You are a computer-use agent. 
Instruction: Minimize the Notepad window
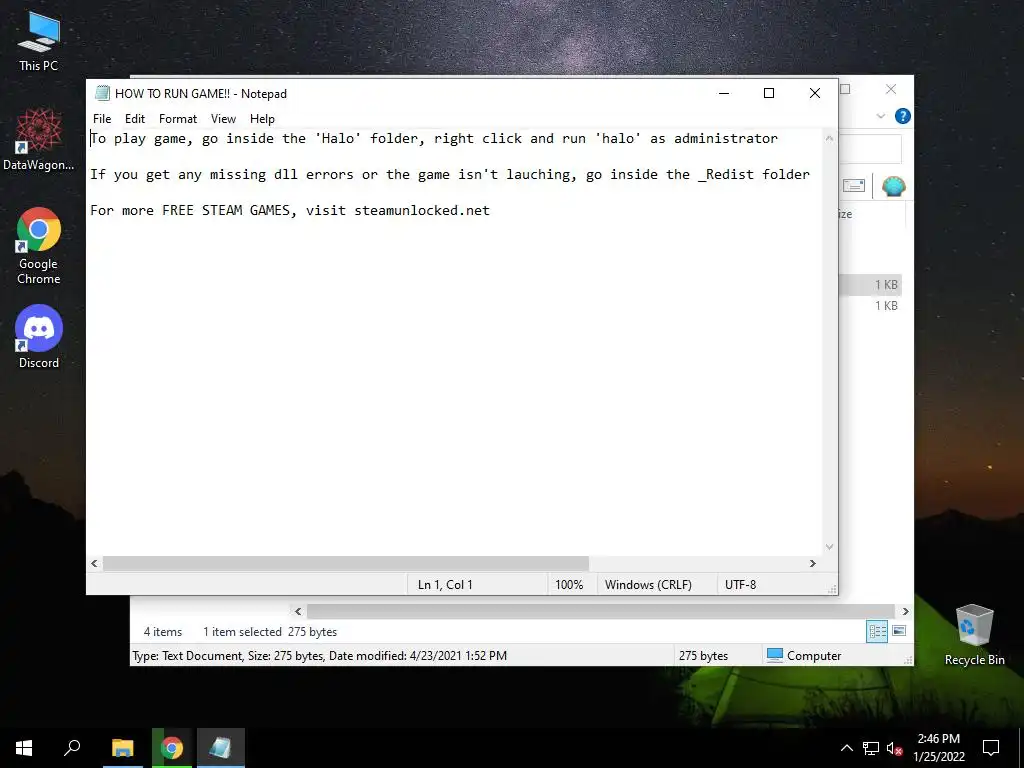coord(724,93)
